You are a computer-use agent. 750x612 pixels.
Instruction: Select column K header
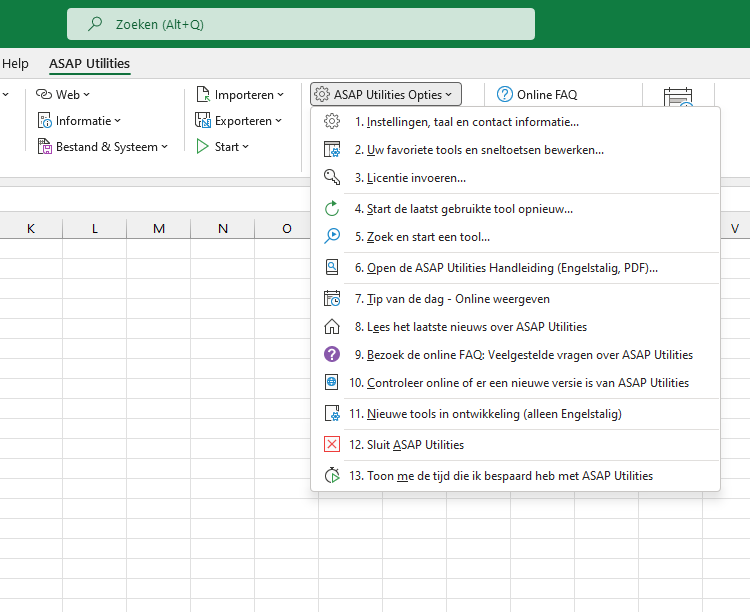point(31,228)
